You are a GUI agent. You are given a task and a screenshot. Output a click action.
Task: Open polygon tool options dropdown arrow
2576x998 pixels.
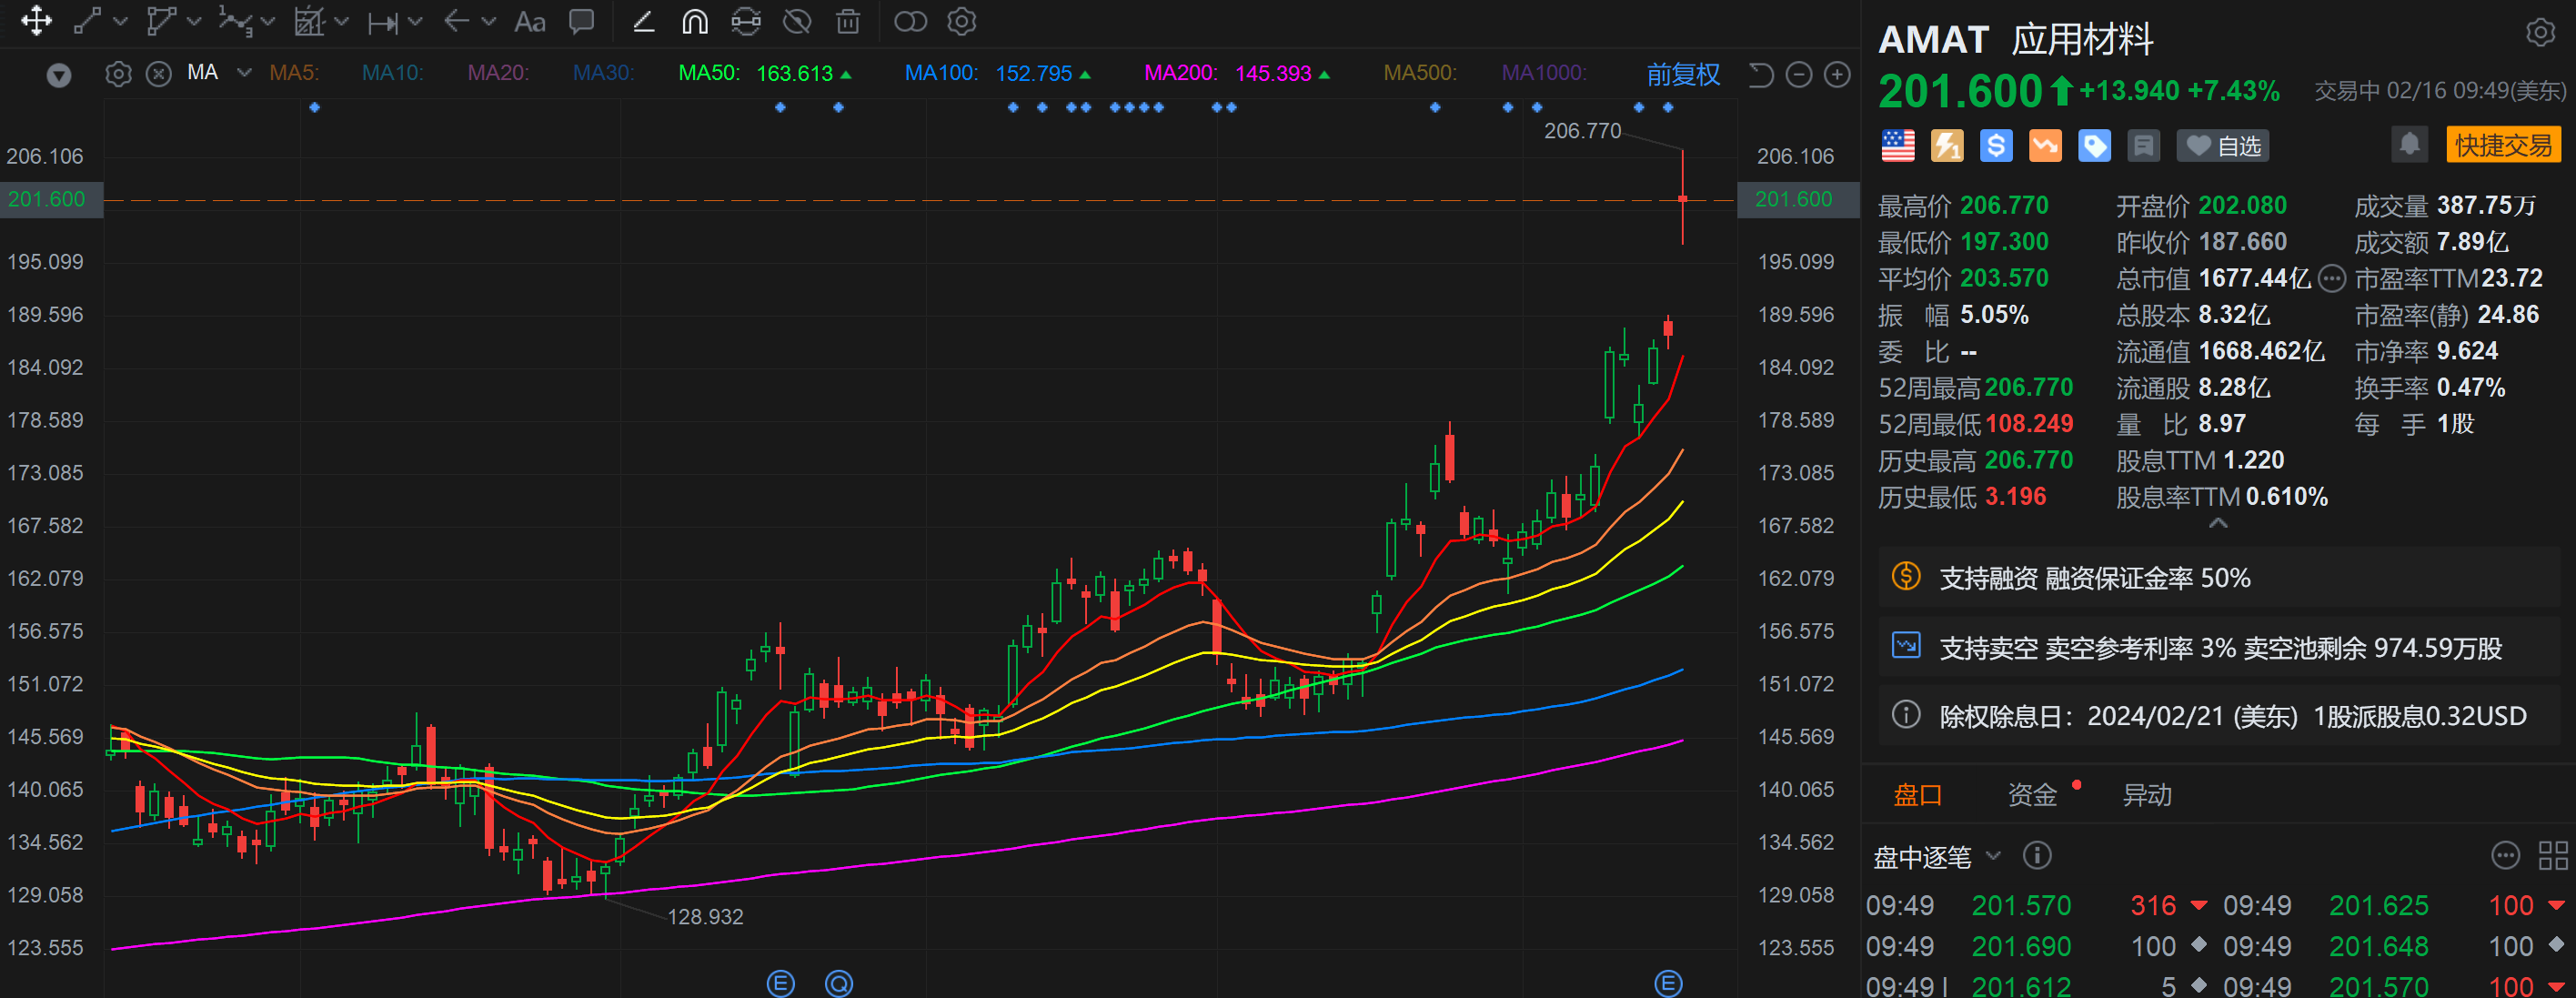click(194, 21)
